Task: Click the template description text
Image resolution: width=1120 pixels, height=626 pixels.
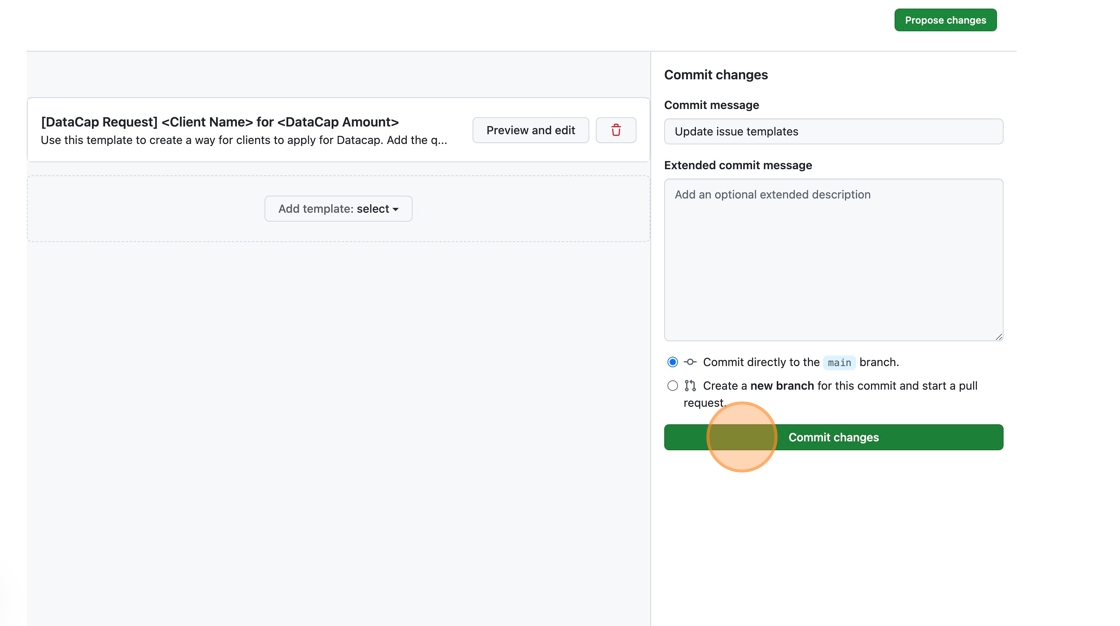Action: pos(244,140)
